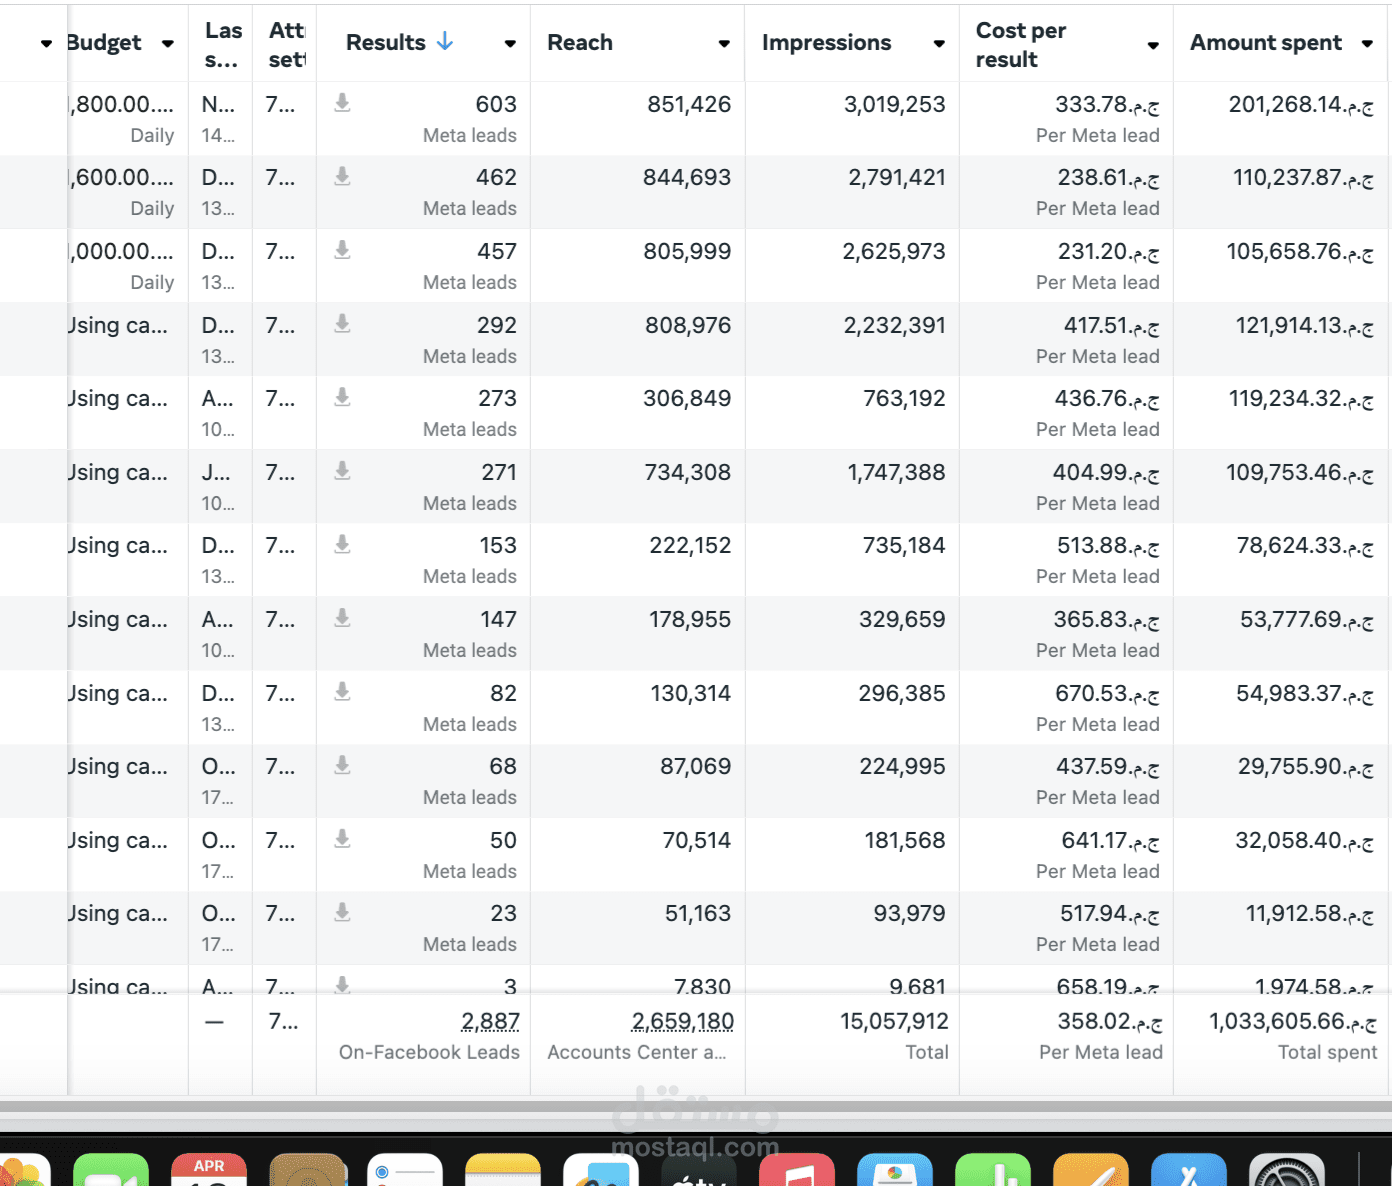The height and width of the screenshot is (1186, 1392).
Task: Click the cost per result 238.61 cell
Action: pyautogui.click(x=1109, y=178)
